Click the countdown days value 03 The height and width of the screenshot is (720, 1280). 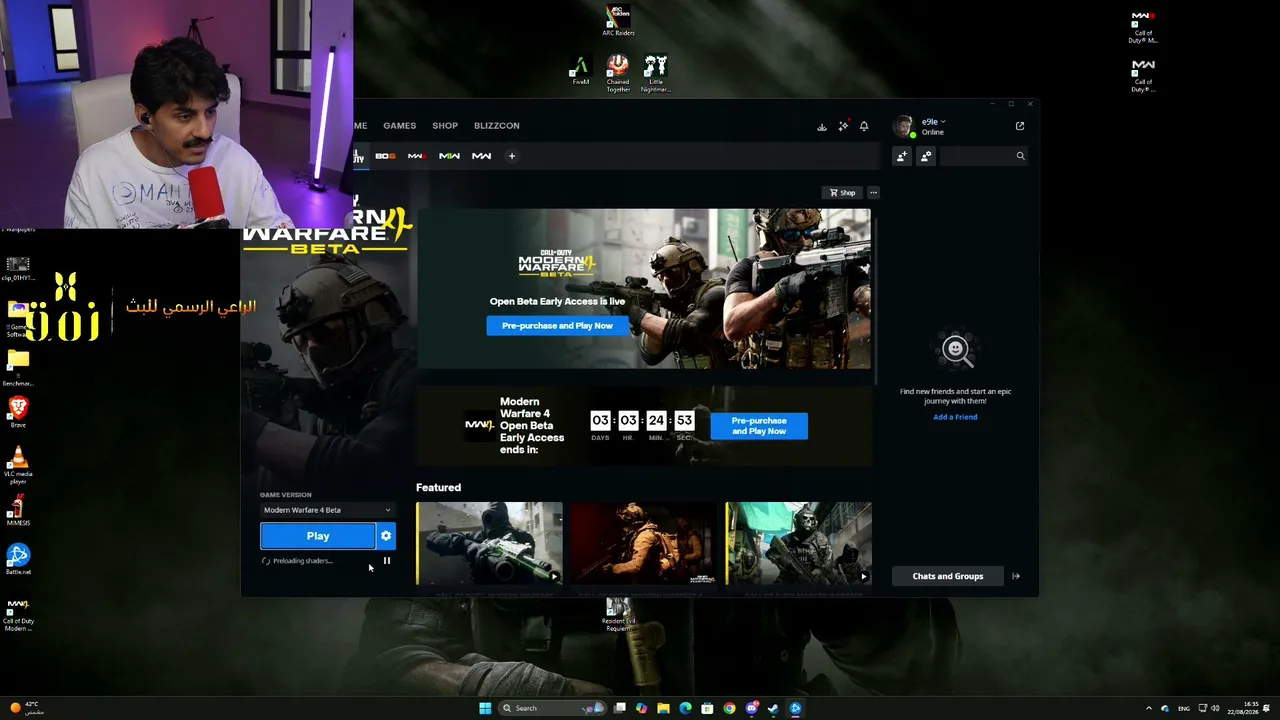click(600, 420)
